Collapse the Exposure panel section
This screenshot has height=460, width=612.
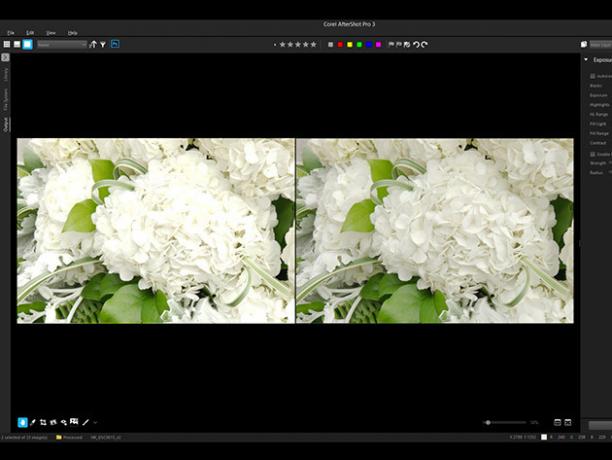coord(586,60)
